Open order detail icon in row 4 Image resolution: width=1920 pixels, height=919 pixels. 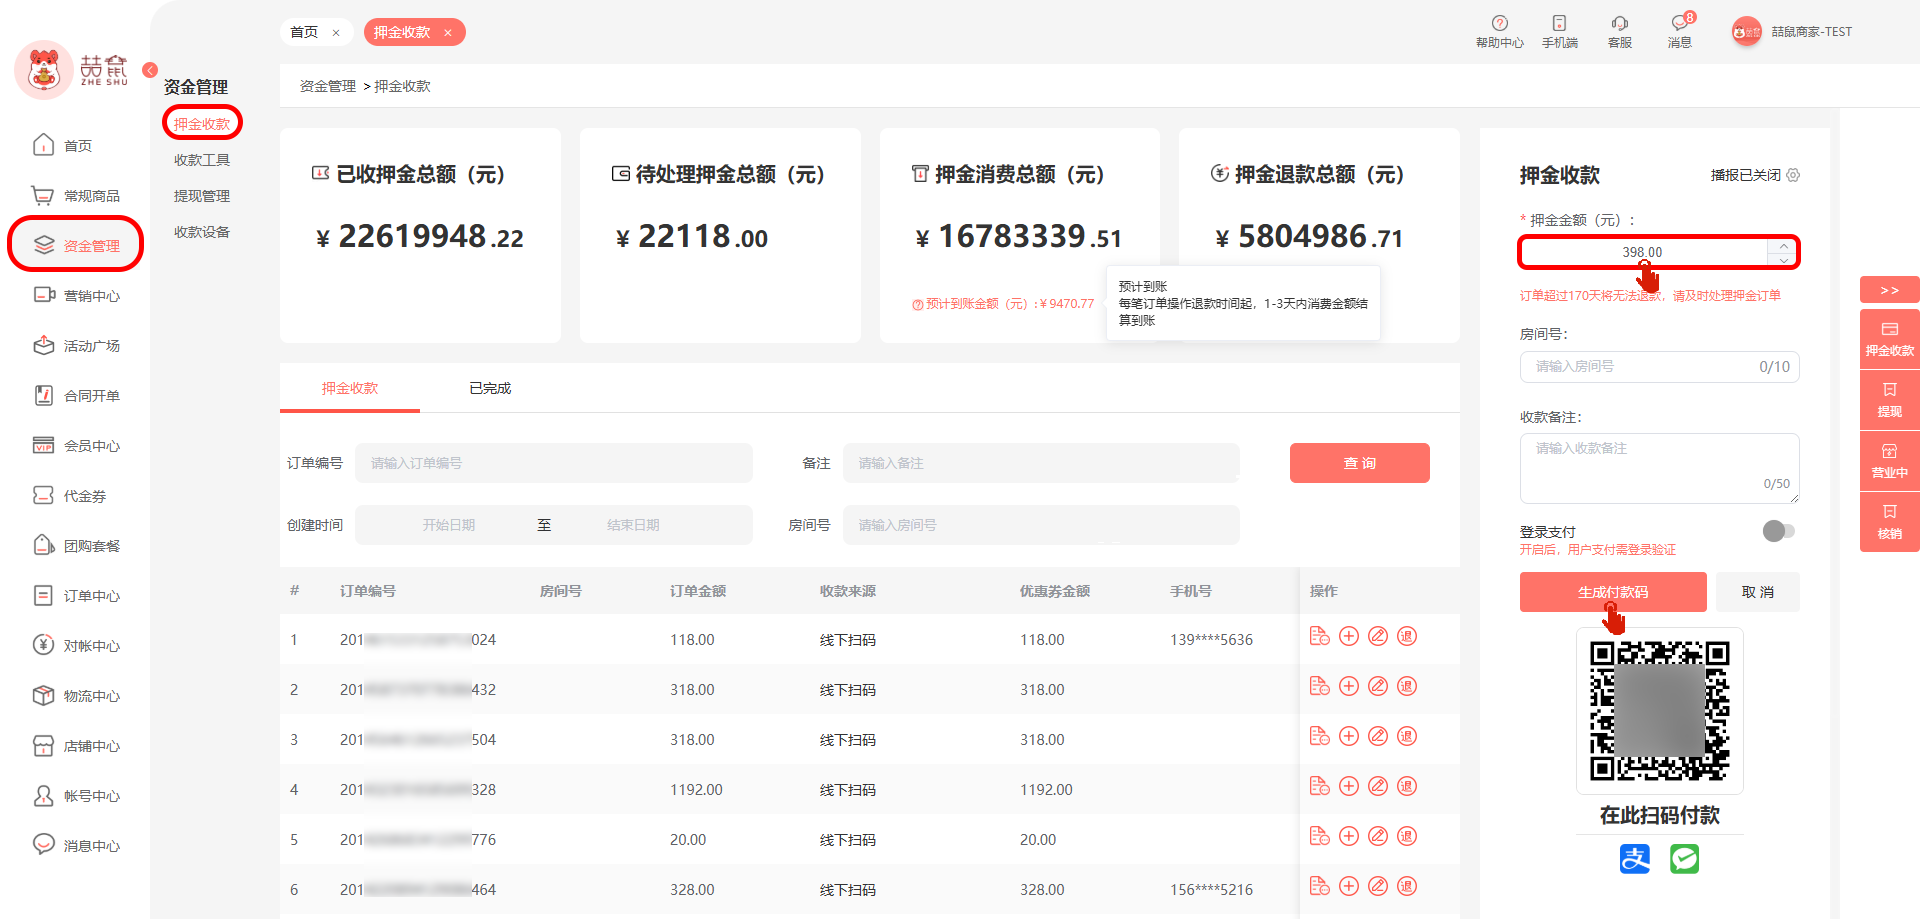pos(1320,787)
